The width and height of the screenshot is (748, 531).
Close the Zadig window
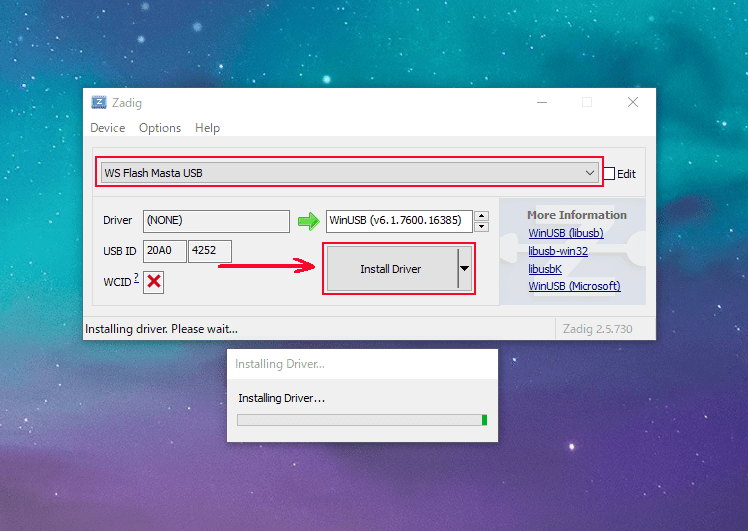(633, 102)
